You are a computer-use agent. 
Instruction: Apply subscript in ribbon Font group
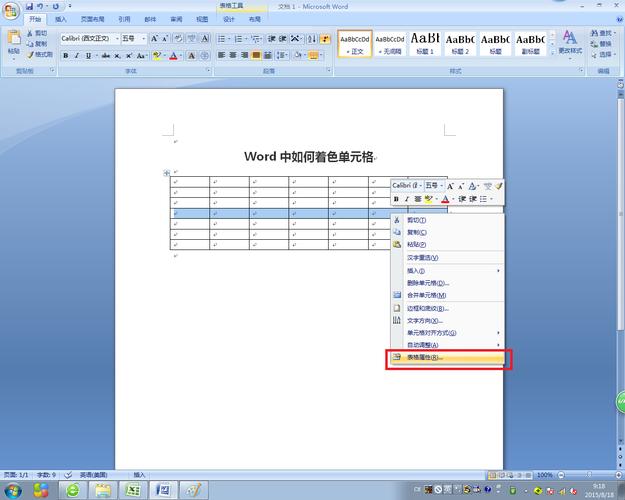coord(117,56)
